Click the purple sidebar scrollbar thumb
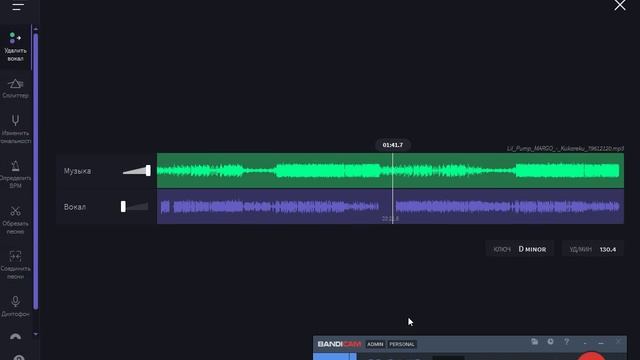 tap(36, 171)
